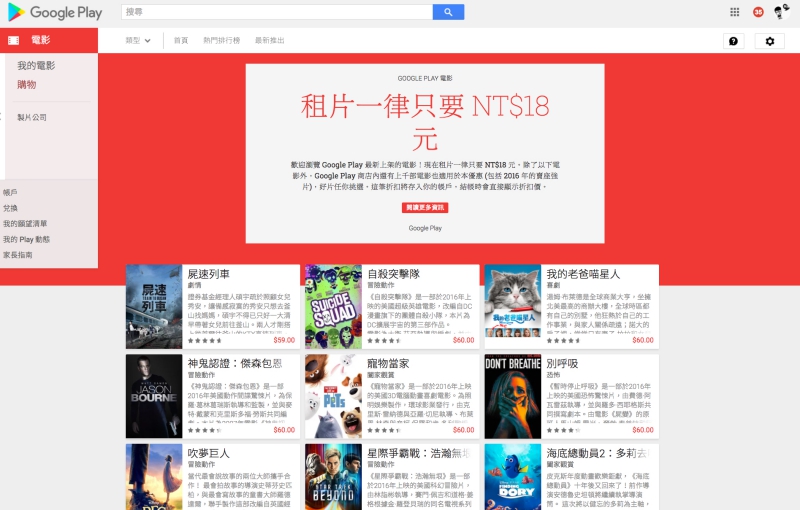Click into the 搜尋 search field

277,12
